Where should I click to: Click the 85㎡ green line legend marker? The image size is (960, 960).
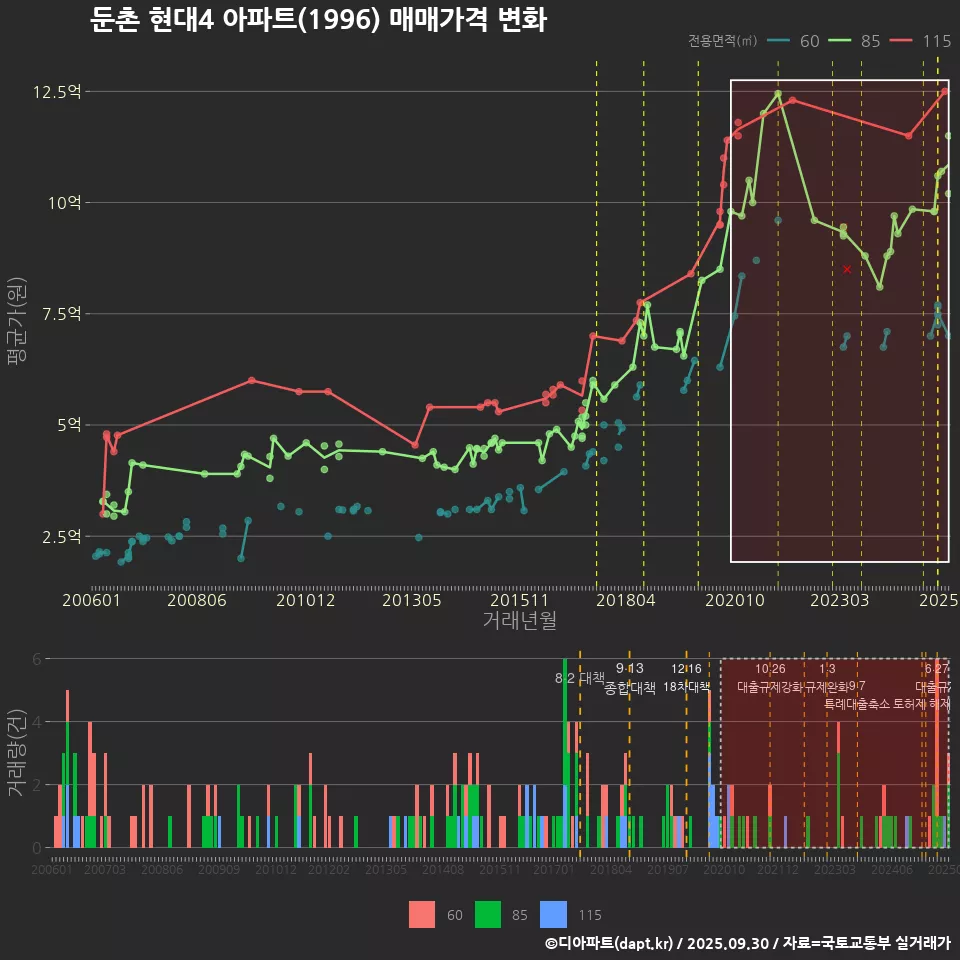click(x=840, y=41)
